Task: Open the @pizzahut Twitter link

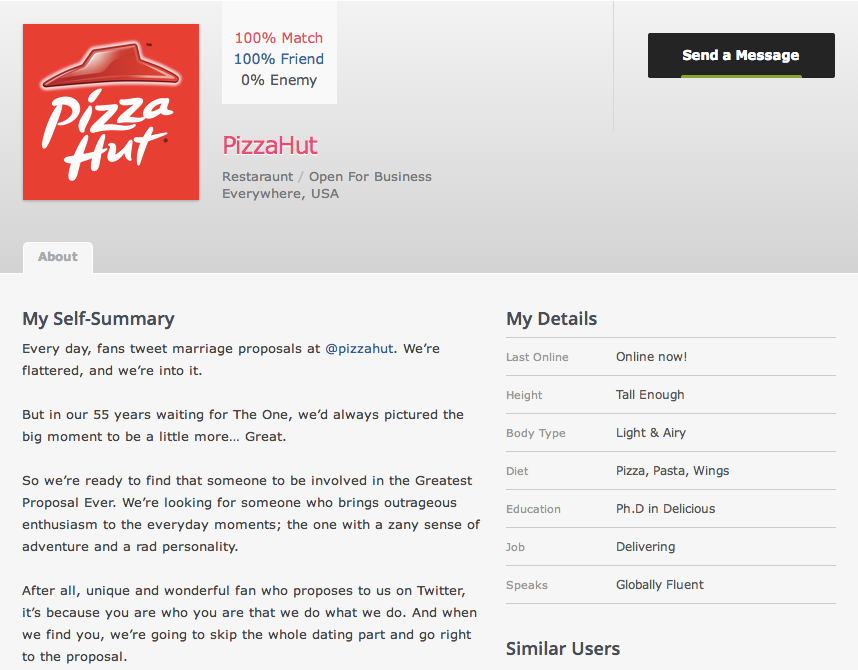Action: point(359,349)
